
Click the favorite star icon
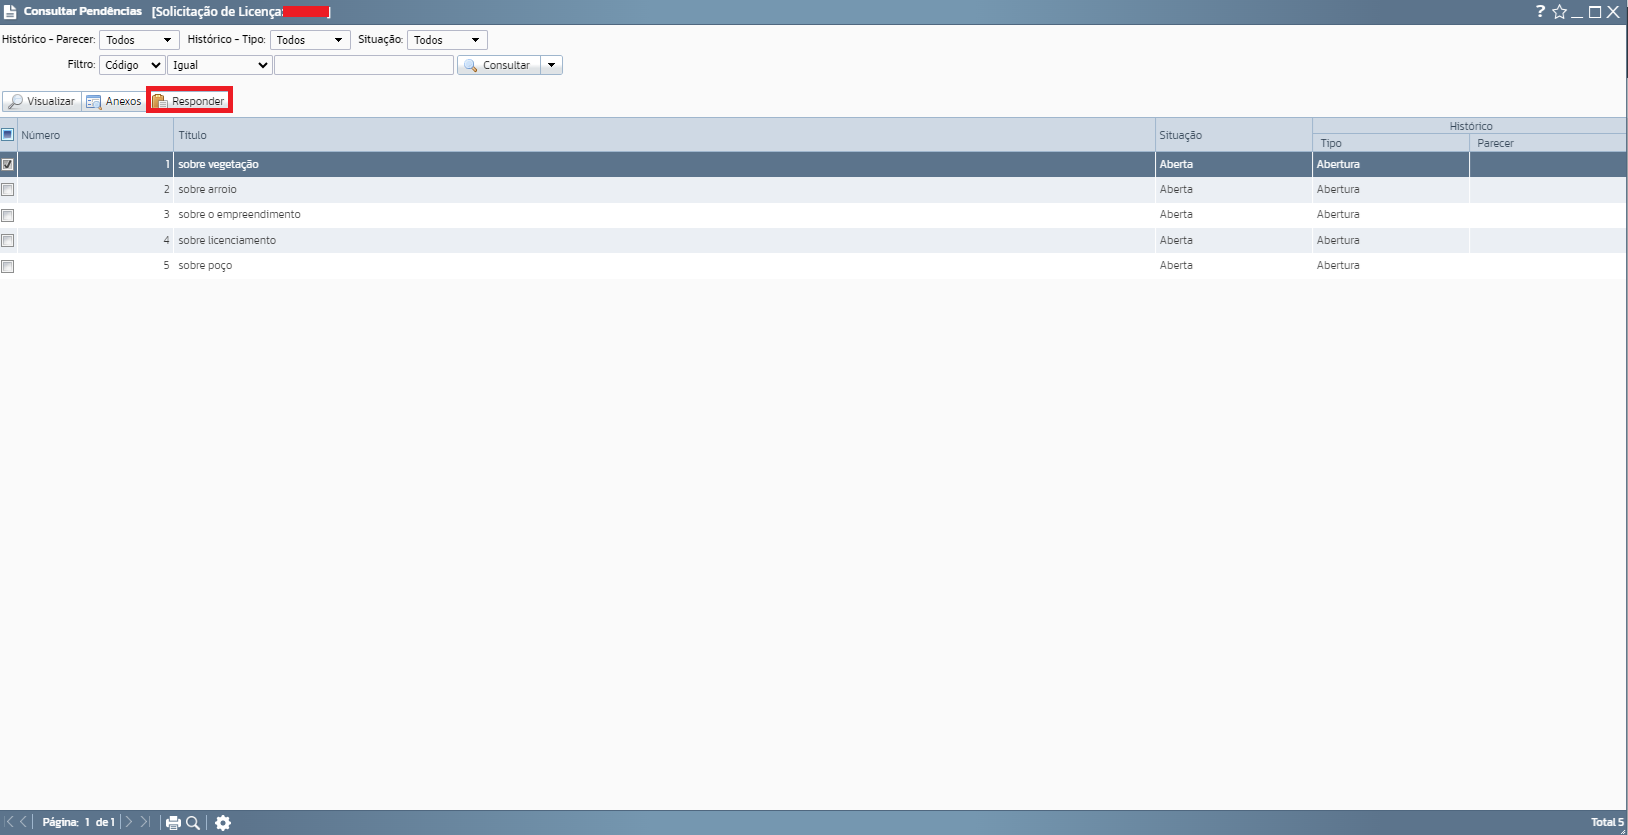pyautogui.click(x=1559, y=12)
